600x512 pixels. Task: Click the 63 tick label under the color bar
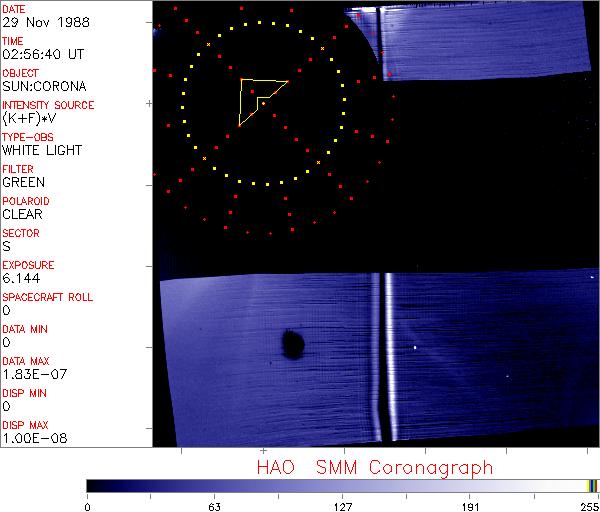(214, 505)
